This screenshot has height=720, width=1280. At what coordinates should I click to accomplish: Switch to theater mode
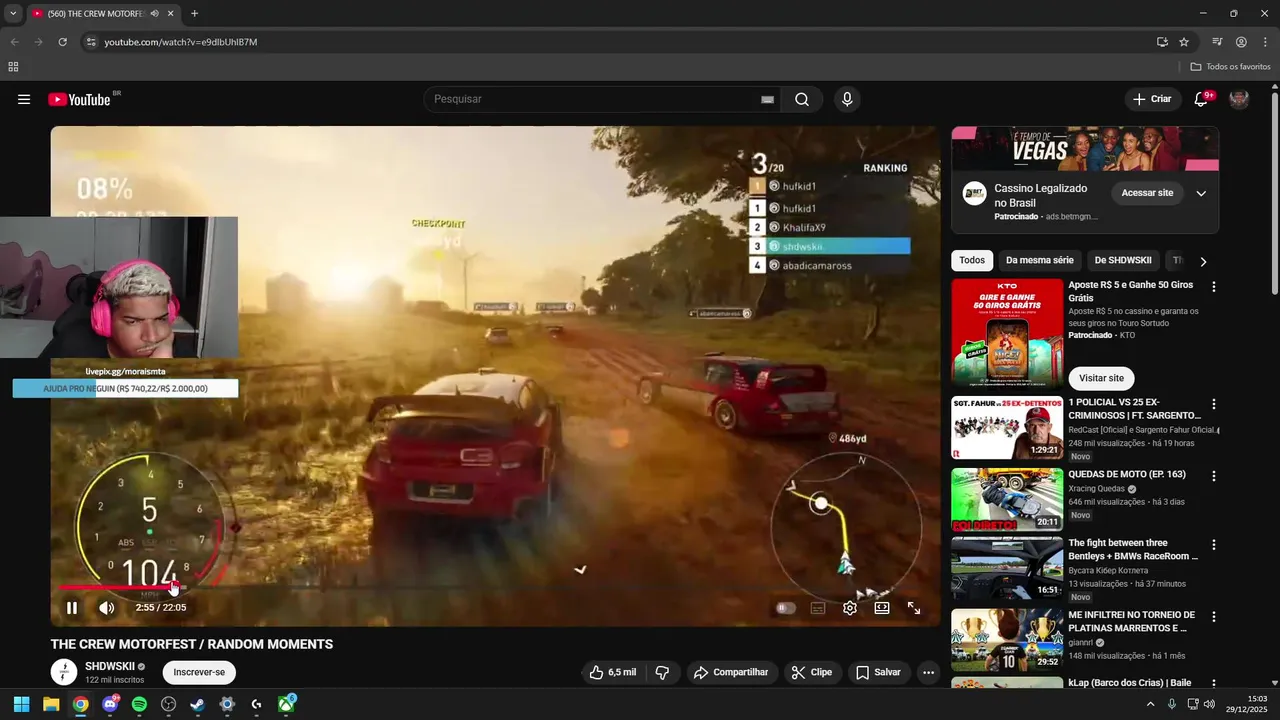pos(882,607)
